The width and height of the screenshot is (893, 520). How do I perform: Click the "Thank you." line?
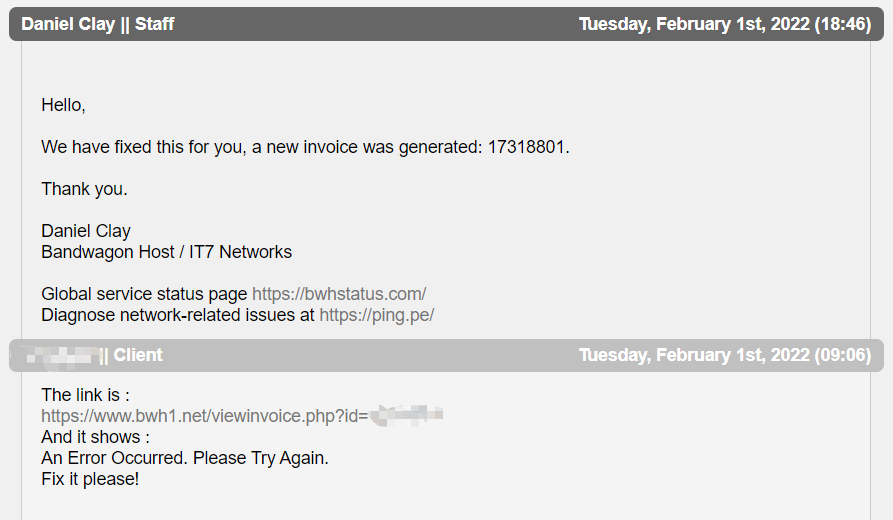(84, 189)
